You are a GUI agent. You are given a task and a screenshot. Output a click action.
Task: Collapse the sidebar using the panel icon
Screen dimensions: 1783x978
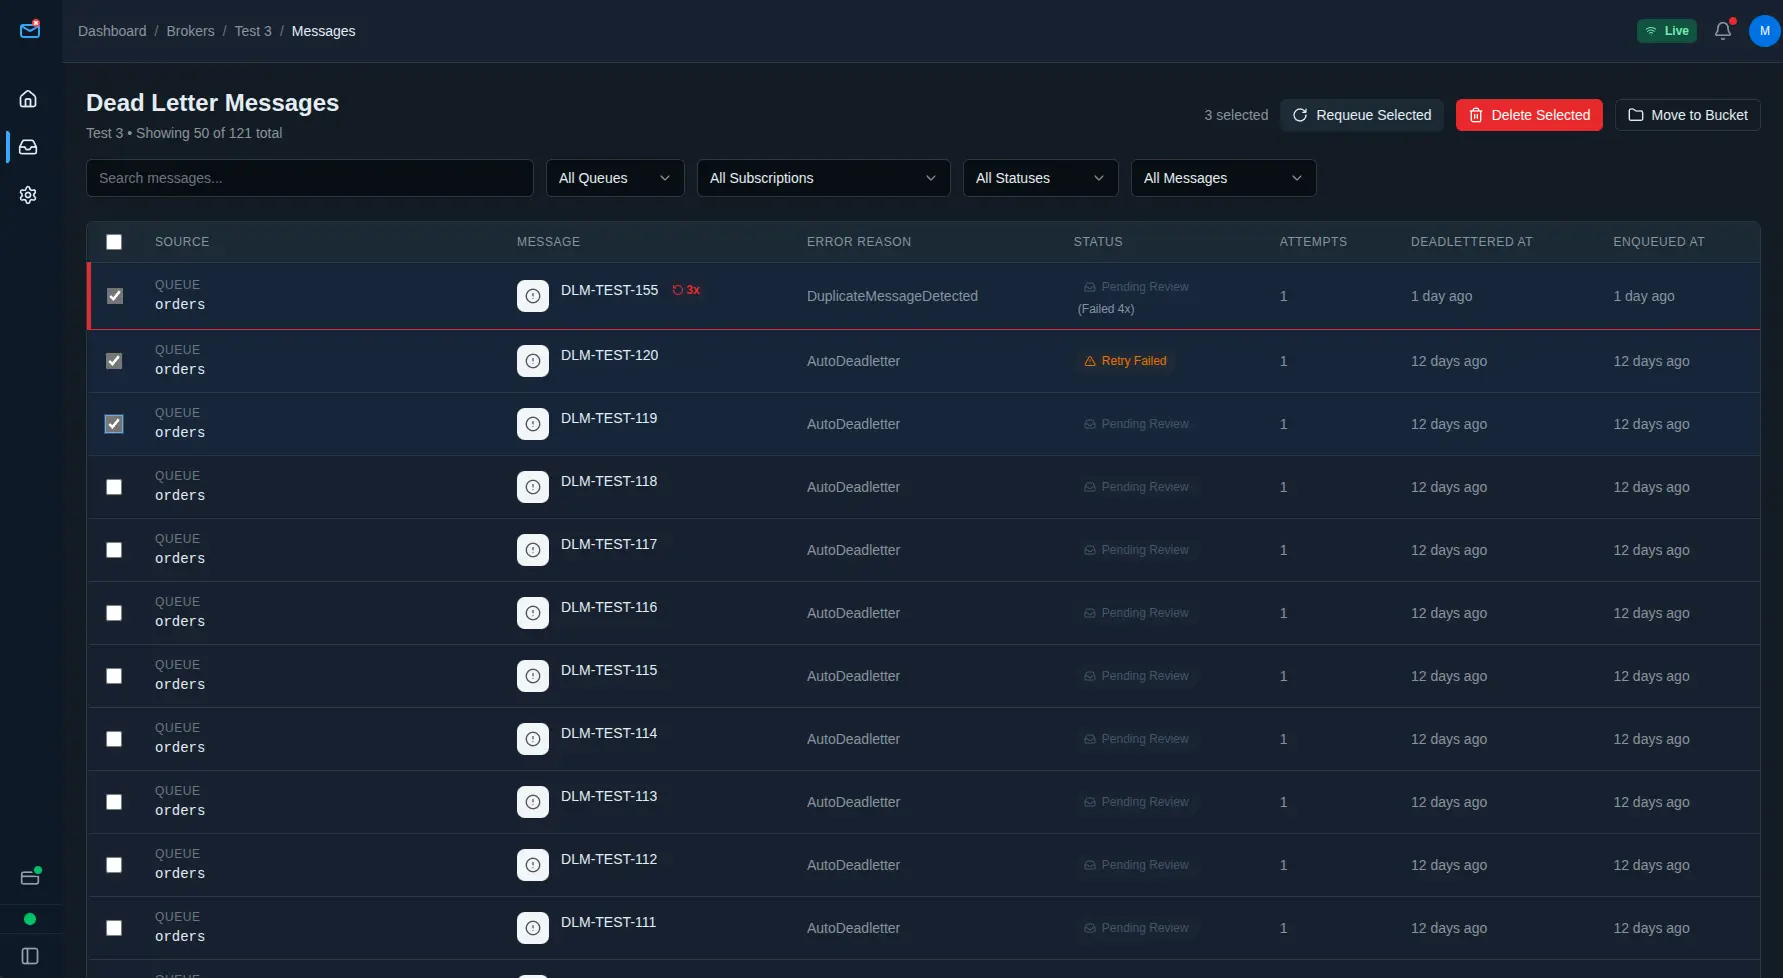click(28, 954)
